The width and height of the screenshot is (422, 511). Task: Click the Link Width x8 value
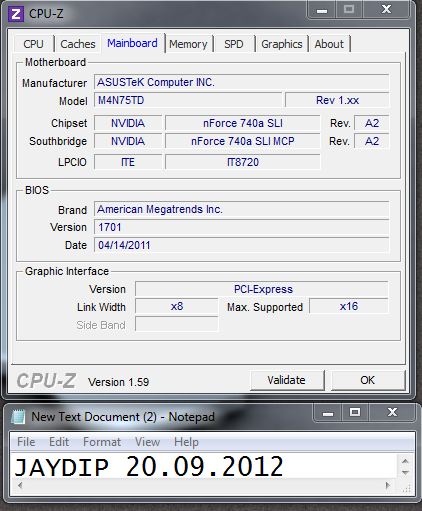coord(177,306)
